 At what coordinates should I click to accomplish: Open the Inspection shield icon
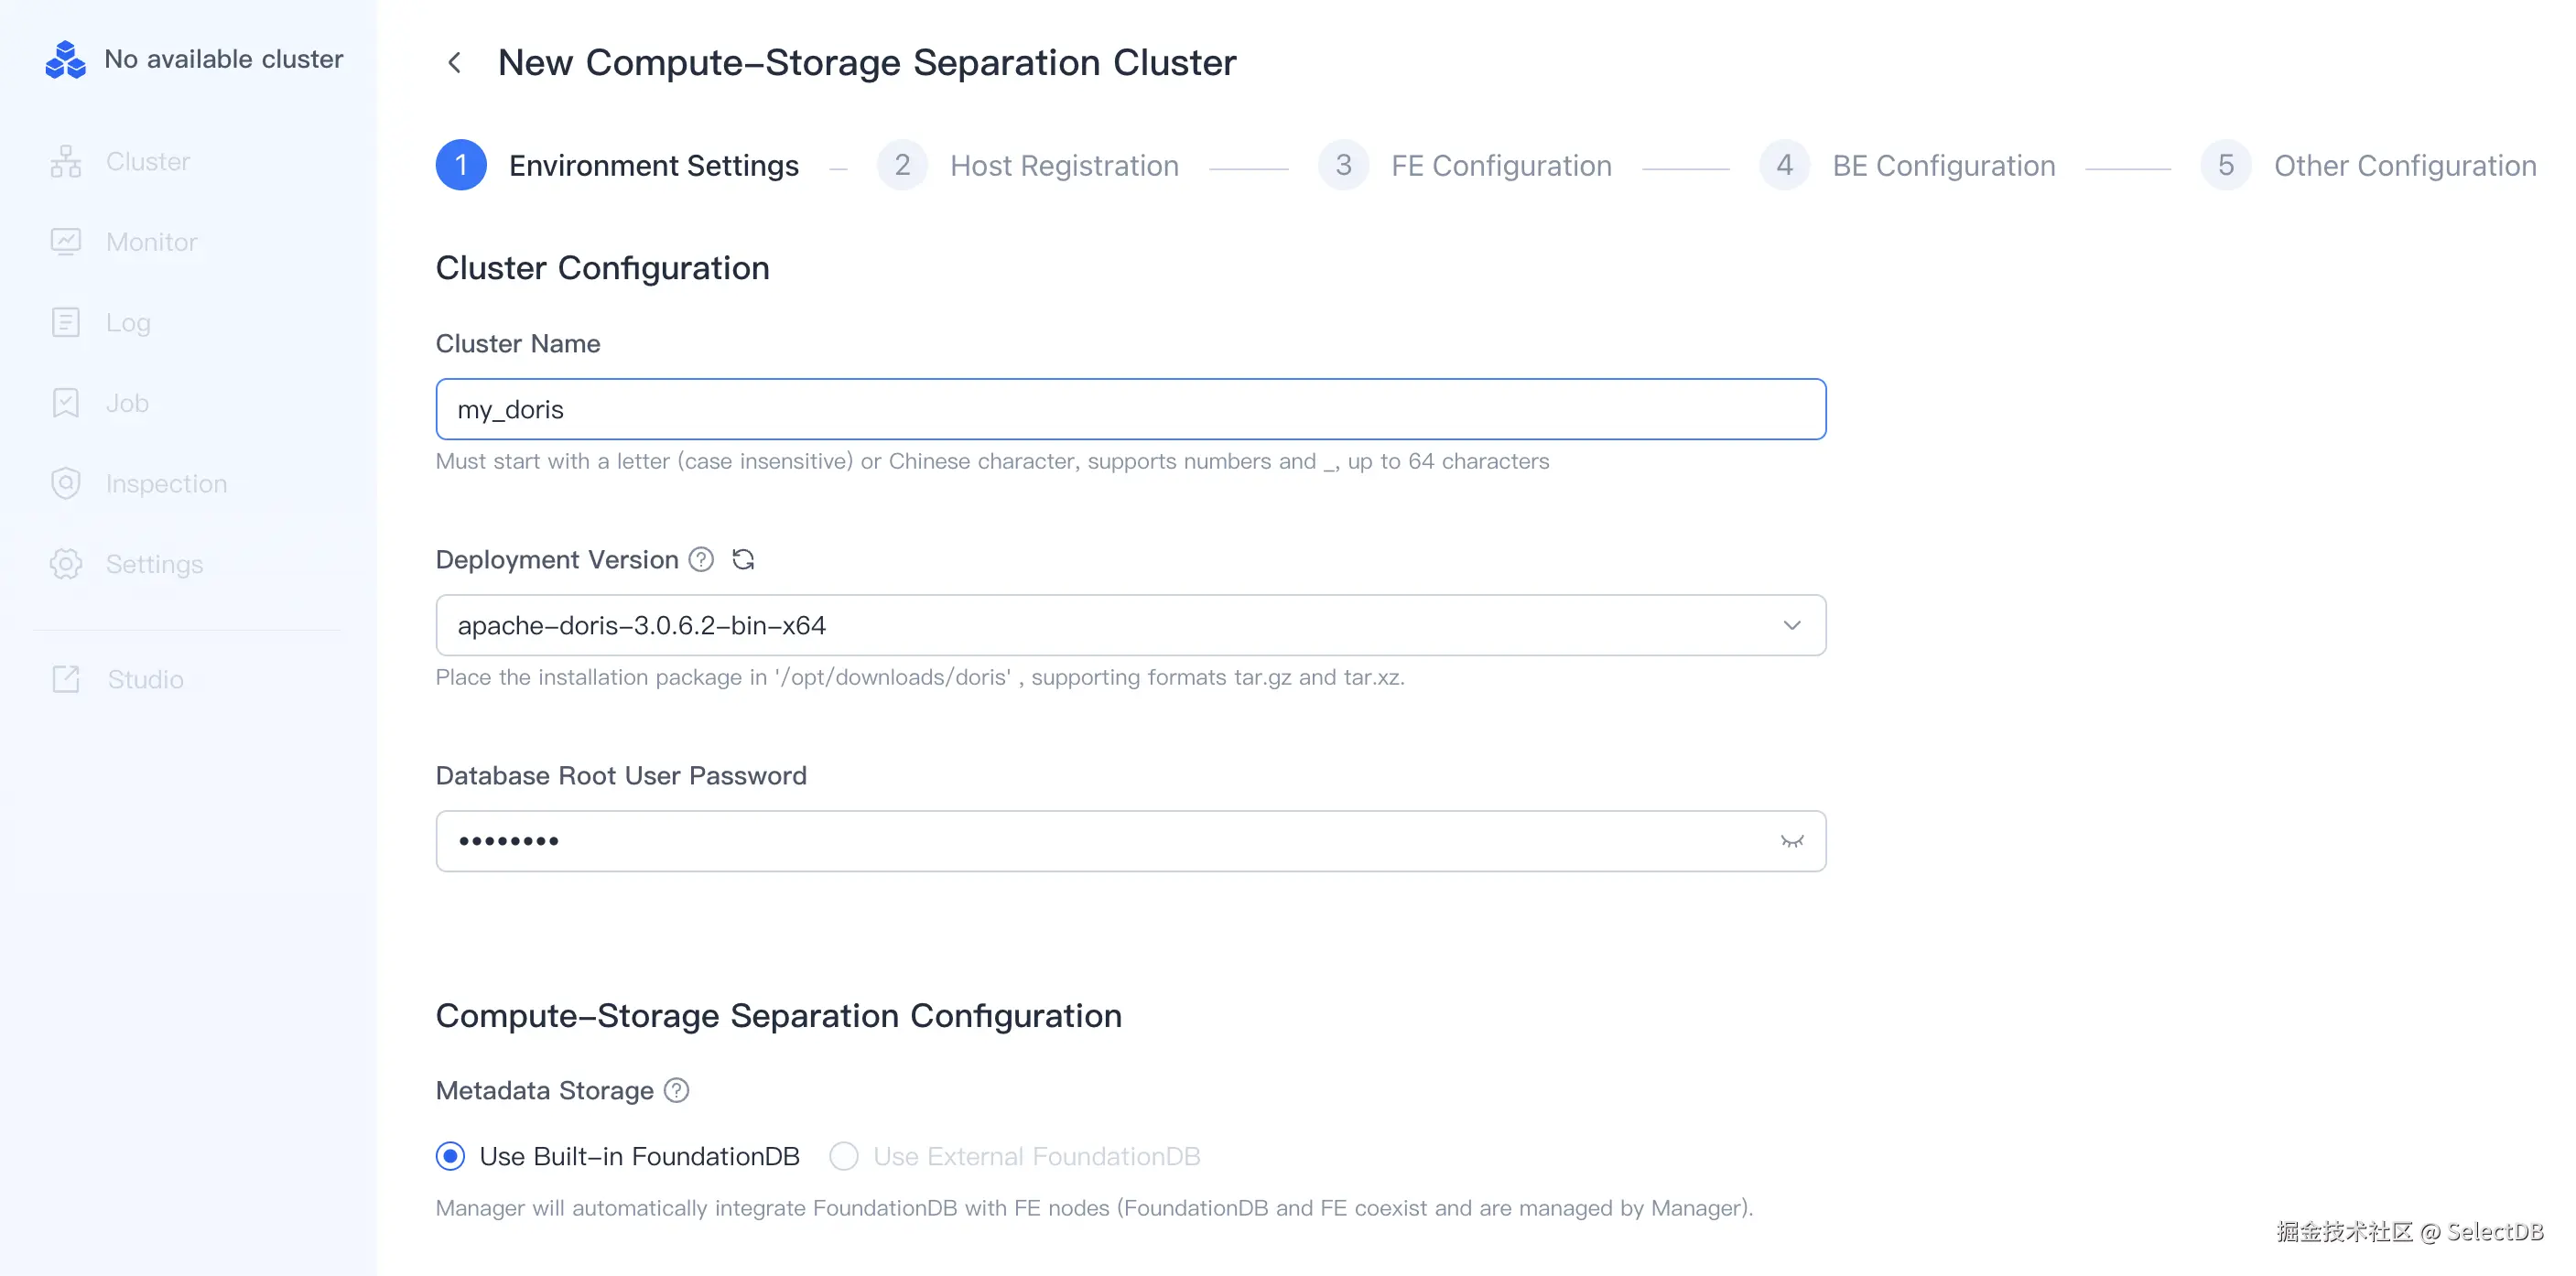click(66, 484)
